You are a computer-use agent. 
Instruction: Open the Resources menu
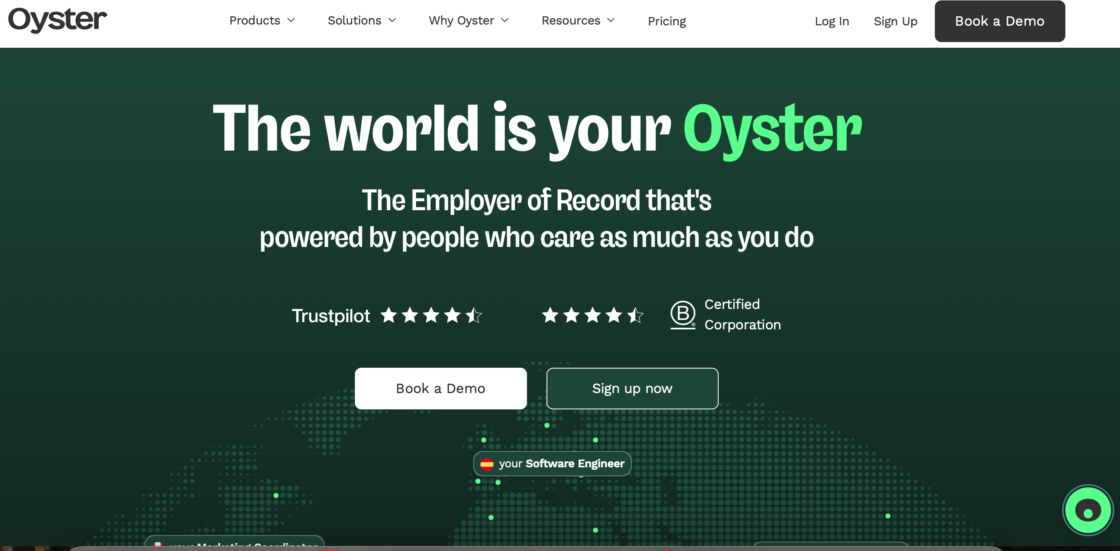[x=578, y=21]
